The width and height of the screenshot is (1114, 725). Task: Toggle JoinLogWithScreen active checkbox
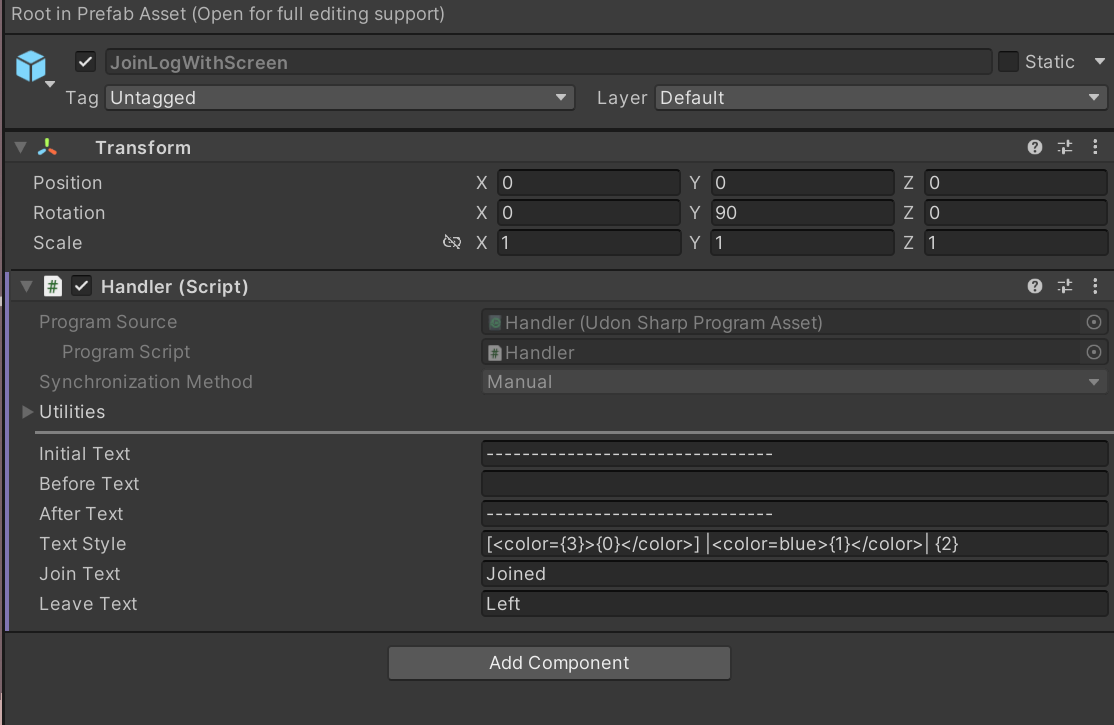click(86, 62)
